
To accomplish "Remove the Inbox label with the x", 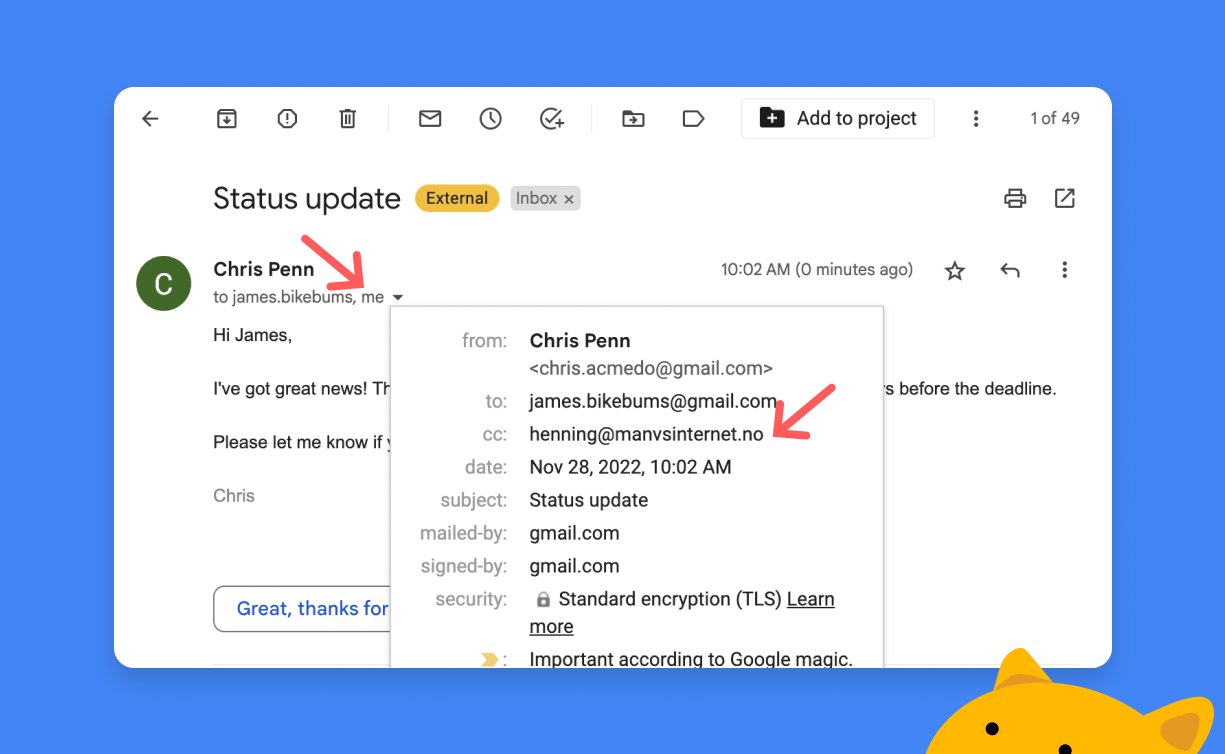I will (569, 199).
